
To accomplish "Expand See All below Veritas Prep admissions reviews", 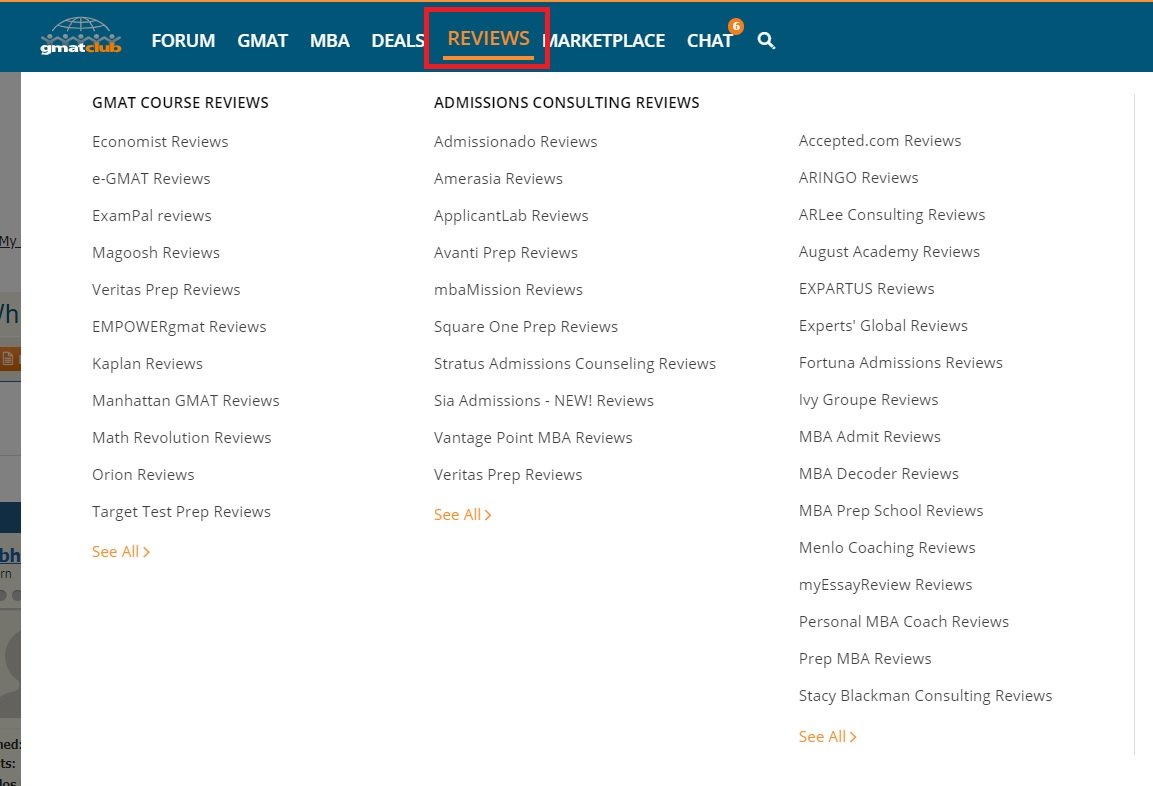I will (x=462, y=515).
